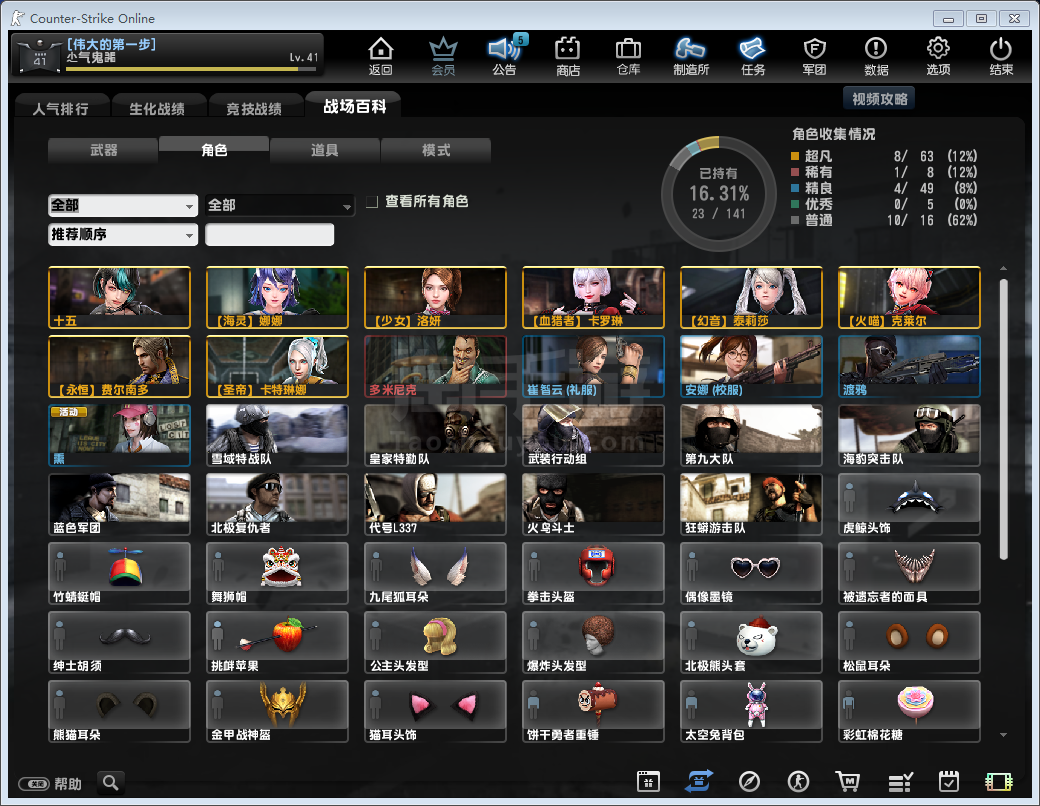The width and height of the screenshot is (1040, 806).
Task: Click the 返回 home icon
Action: pyautogui.click(x=381, y=56)
